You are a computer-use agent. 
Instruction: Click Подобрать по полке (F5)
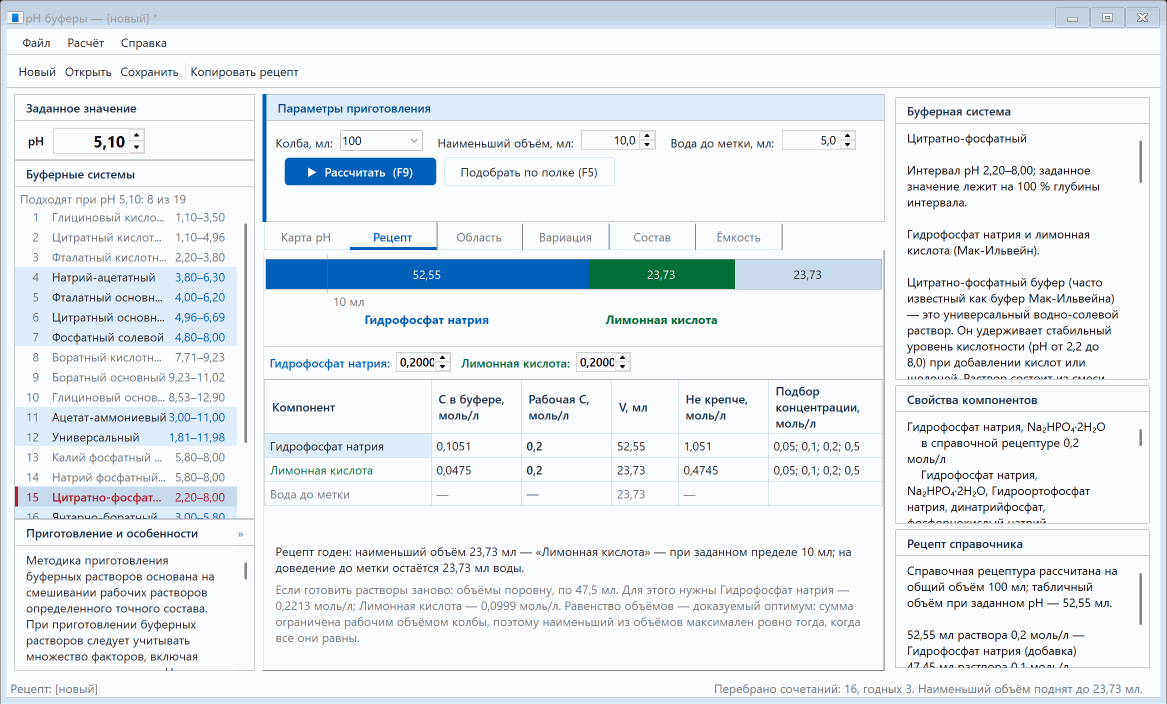click(x=529, y=172)
